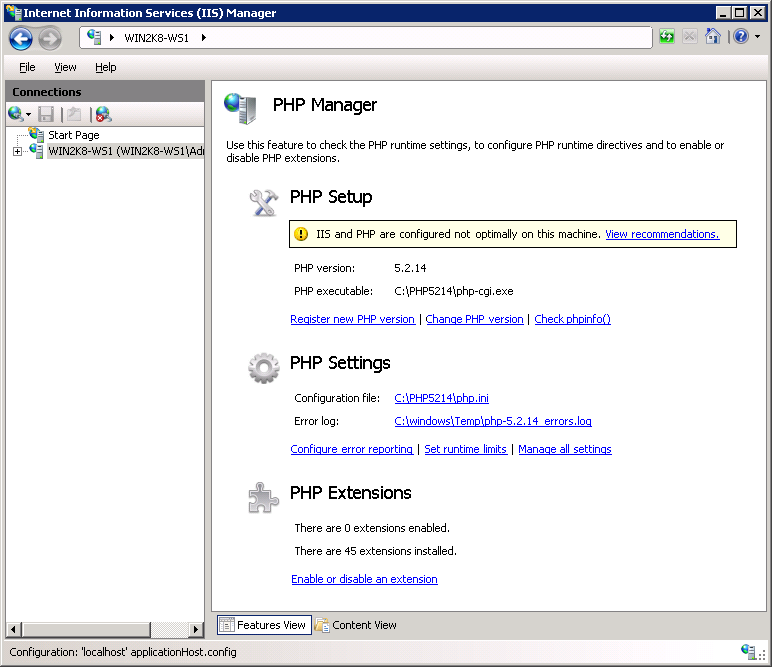Select Start Page in Connections tree
The image size is (772, 667).
point(73,135)
